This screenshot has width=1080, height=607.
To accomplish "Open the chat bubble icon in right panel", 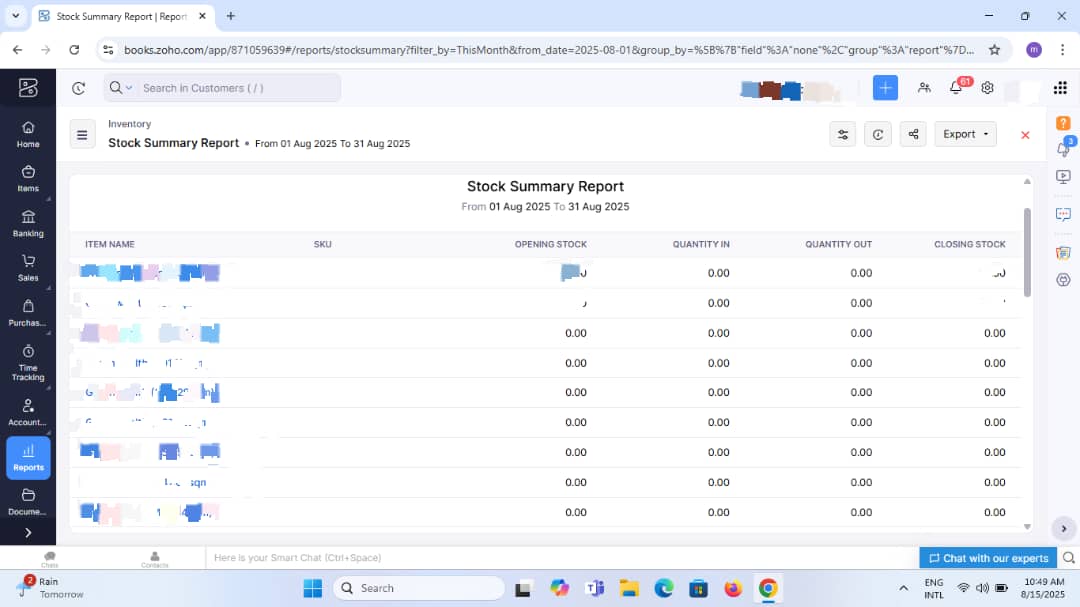I will (1063, 214).
